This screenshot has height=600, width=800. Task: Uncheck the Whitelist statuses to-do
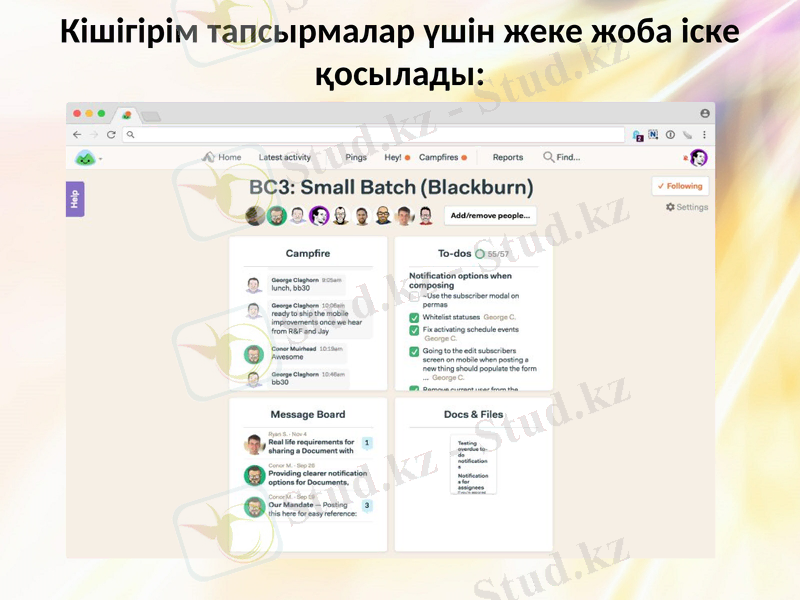(x=414, y=318)
